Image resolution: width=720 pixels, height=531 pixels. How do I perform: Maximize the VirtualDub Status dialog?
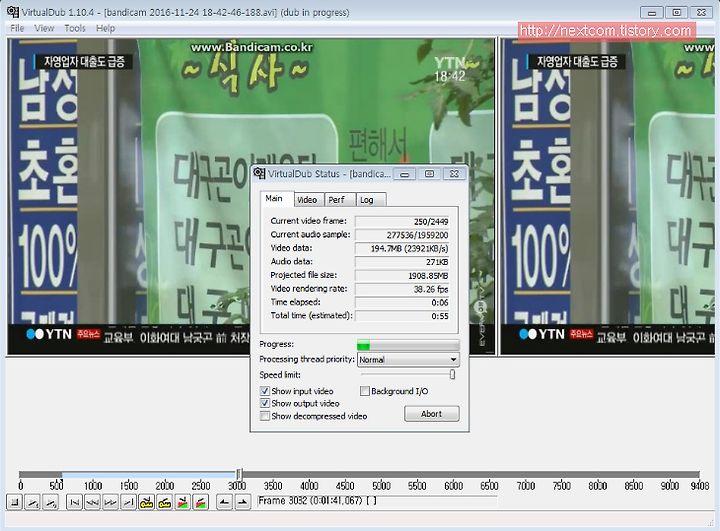[429, 174]
